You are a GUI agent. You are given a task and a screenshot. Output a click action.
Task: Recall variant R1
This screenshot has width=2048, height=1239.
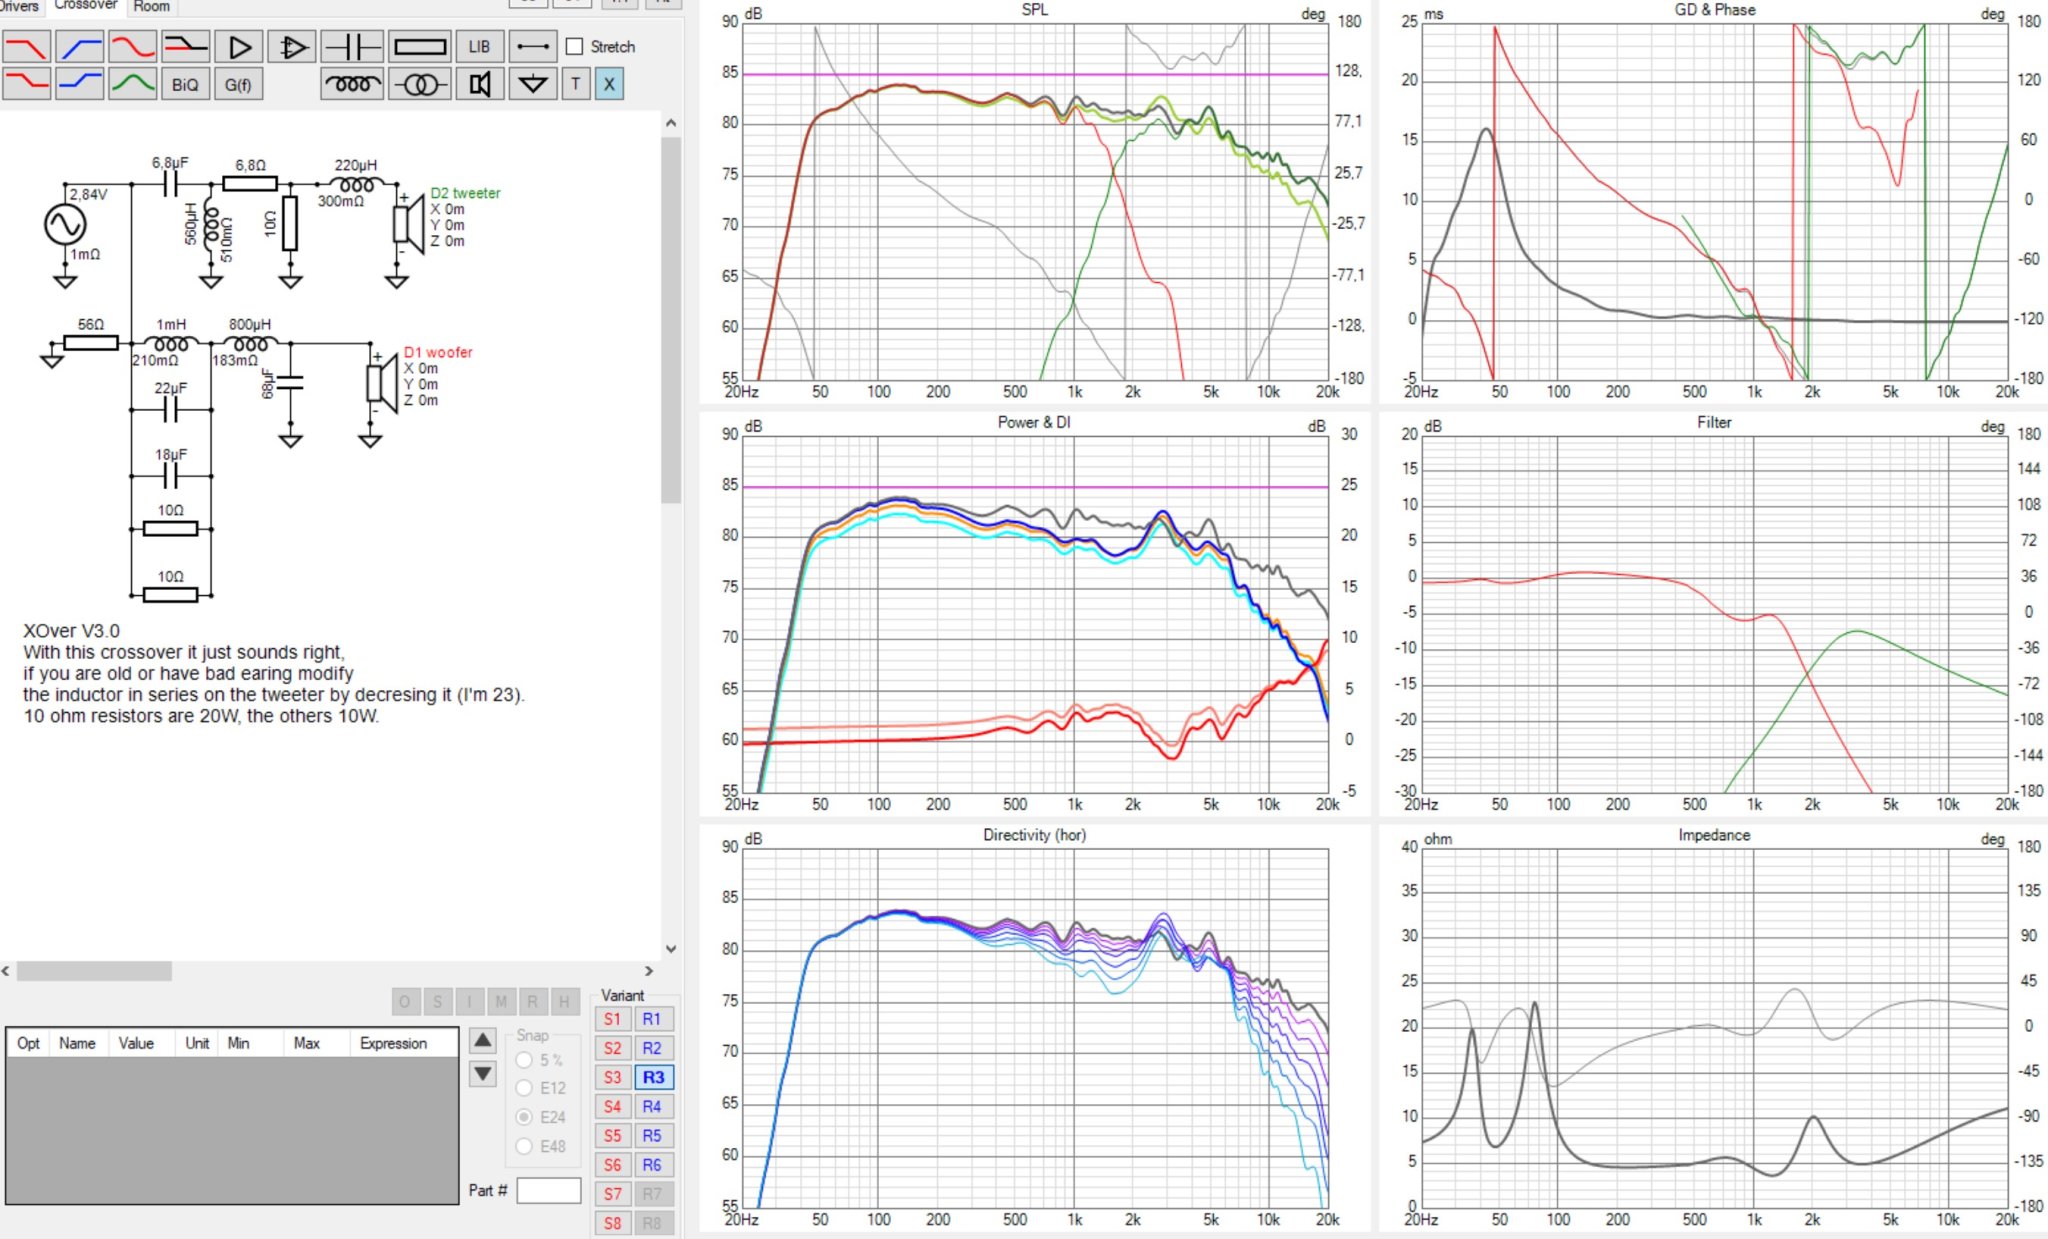coord(652,1019)
